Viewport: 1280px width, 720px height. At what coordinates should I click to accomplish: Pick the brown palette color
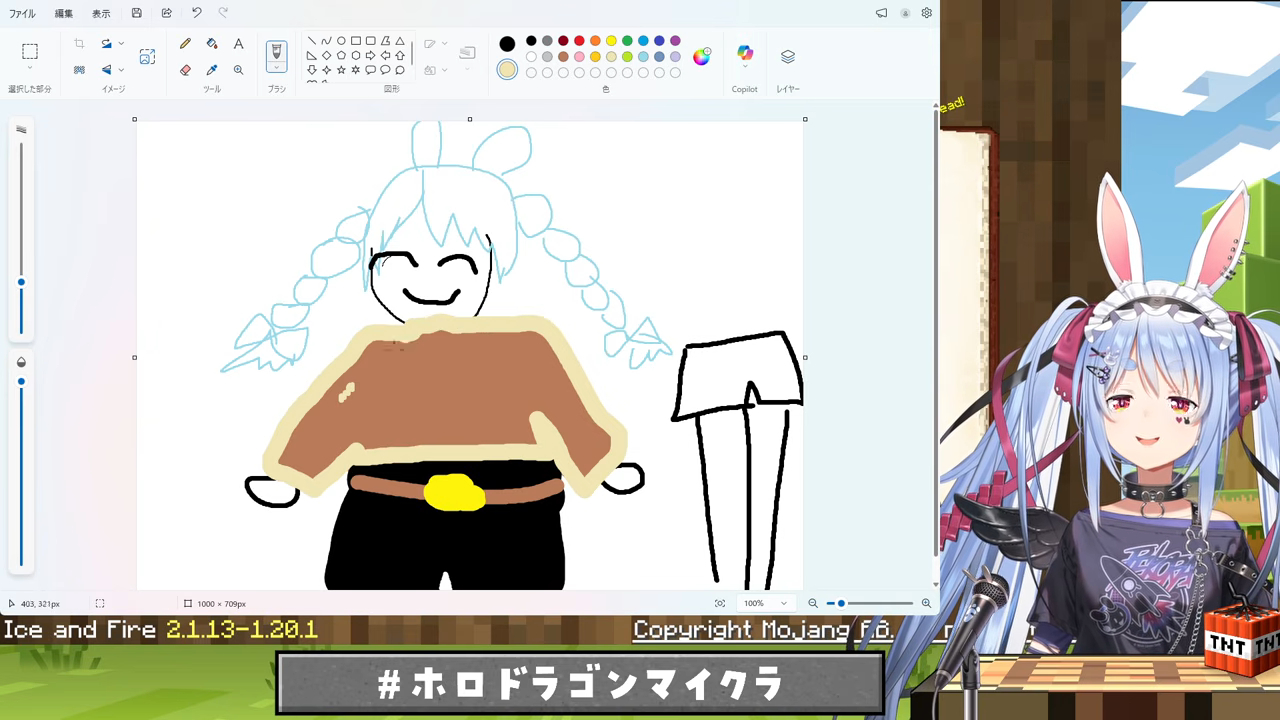click(563, 57)
